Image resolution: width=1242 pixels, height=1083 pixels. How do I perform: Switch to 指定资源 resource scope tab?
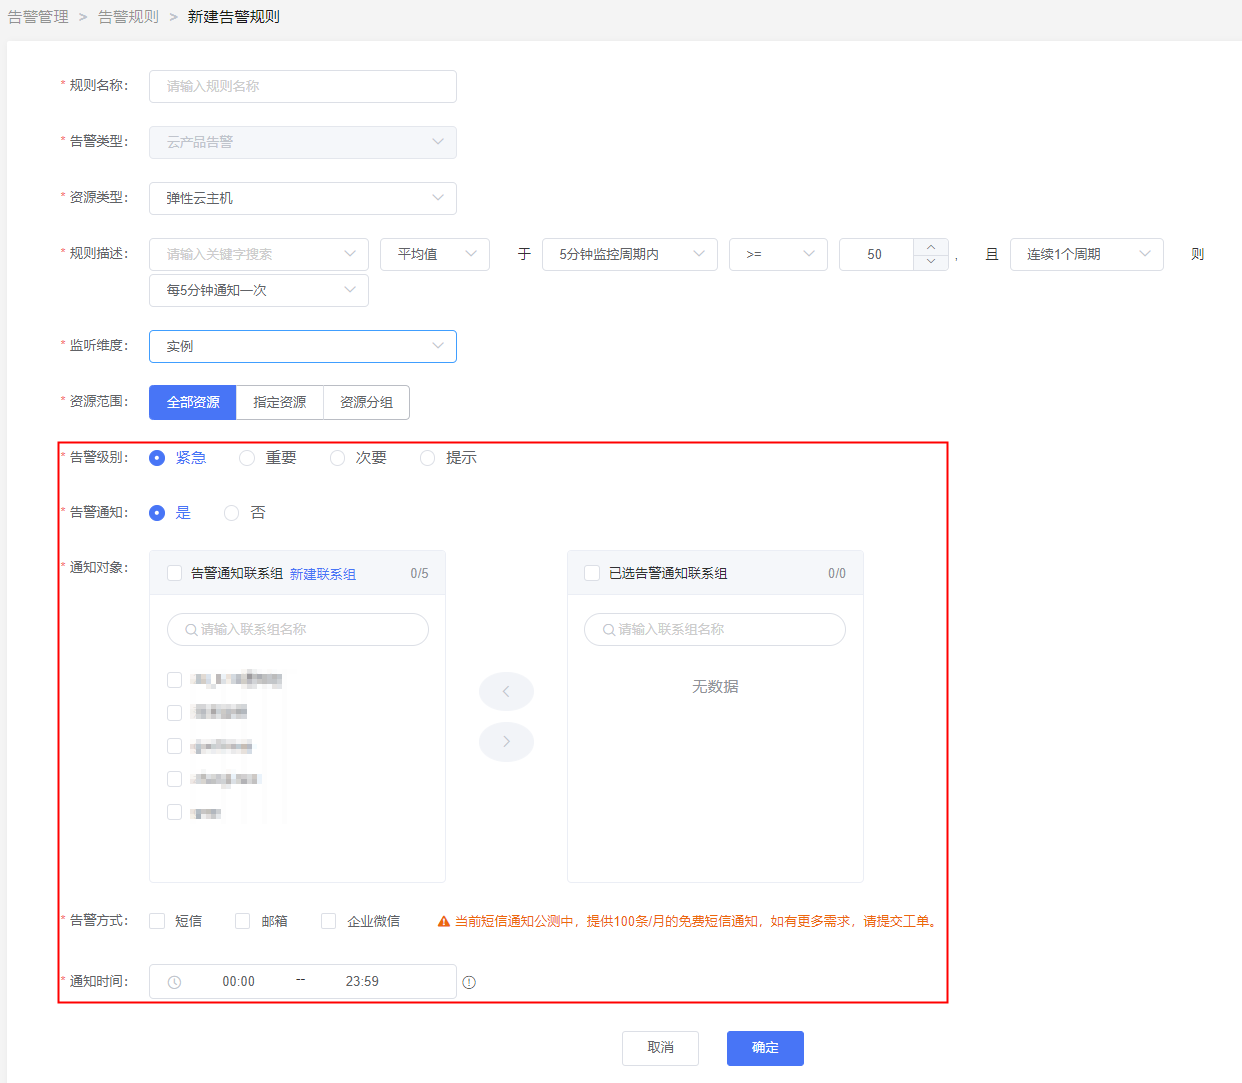tap(280, 402)
